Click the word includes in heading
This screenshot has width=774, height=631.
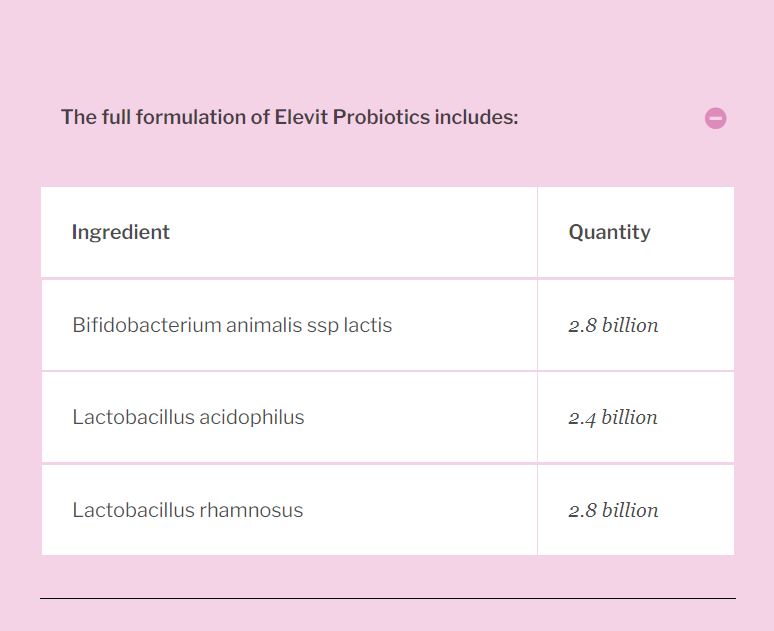(x=477, y=118)
